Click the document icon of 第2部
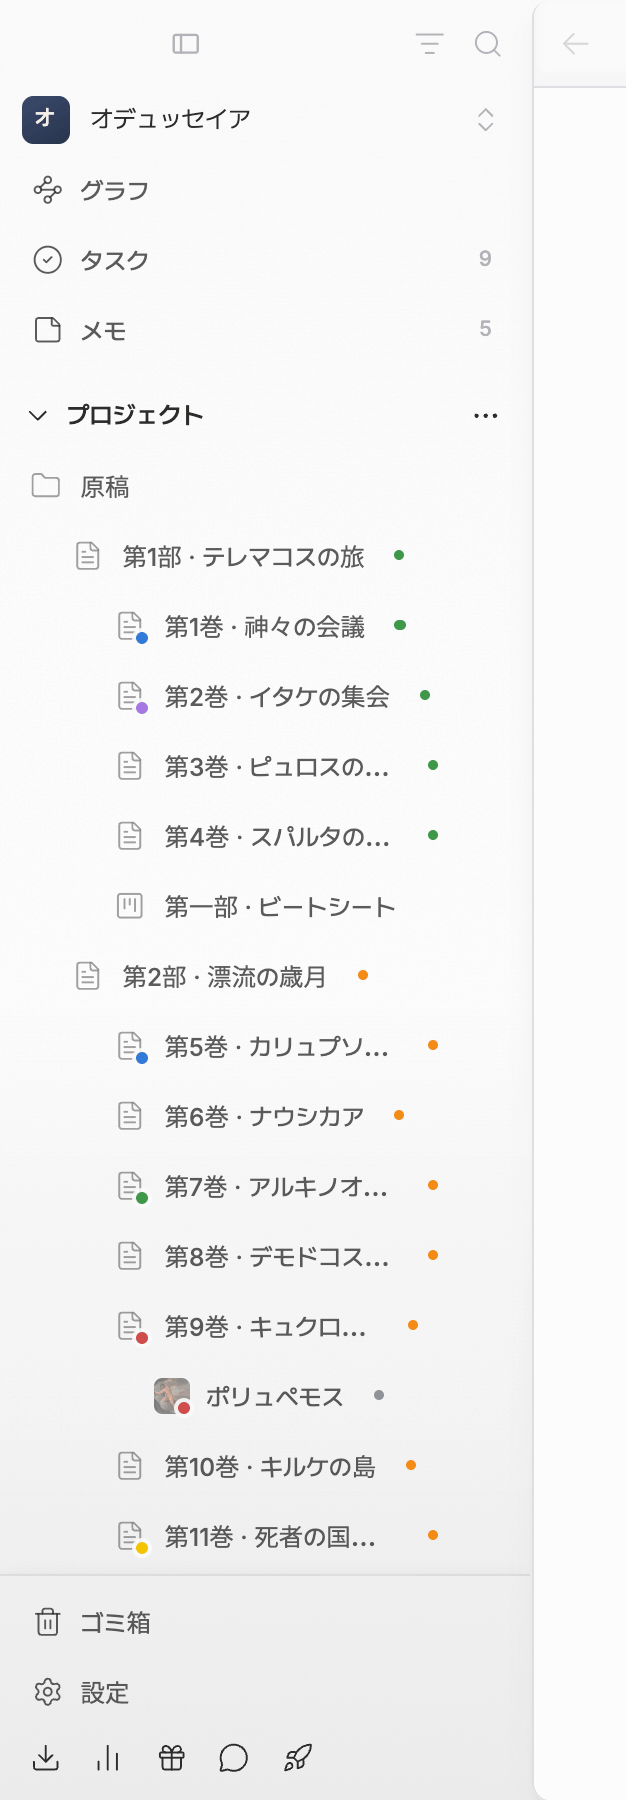 tap(88, 976)
